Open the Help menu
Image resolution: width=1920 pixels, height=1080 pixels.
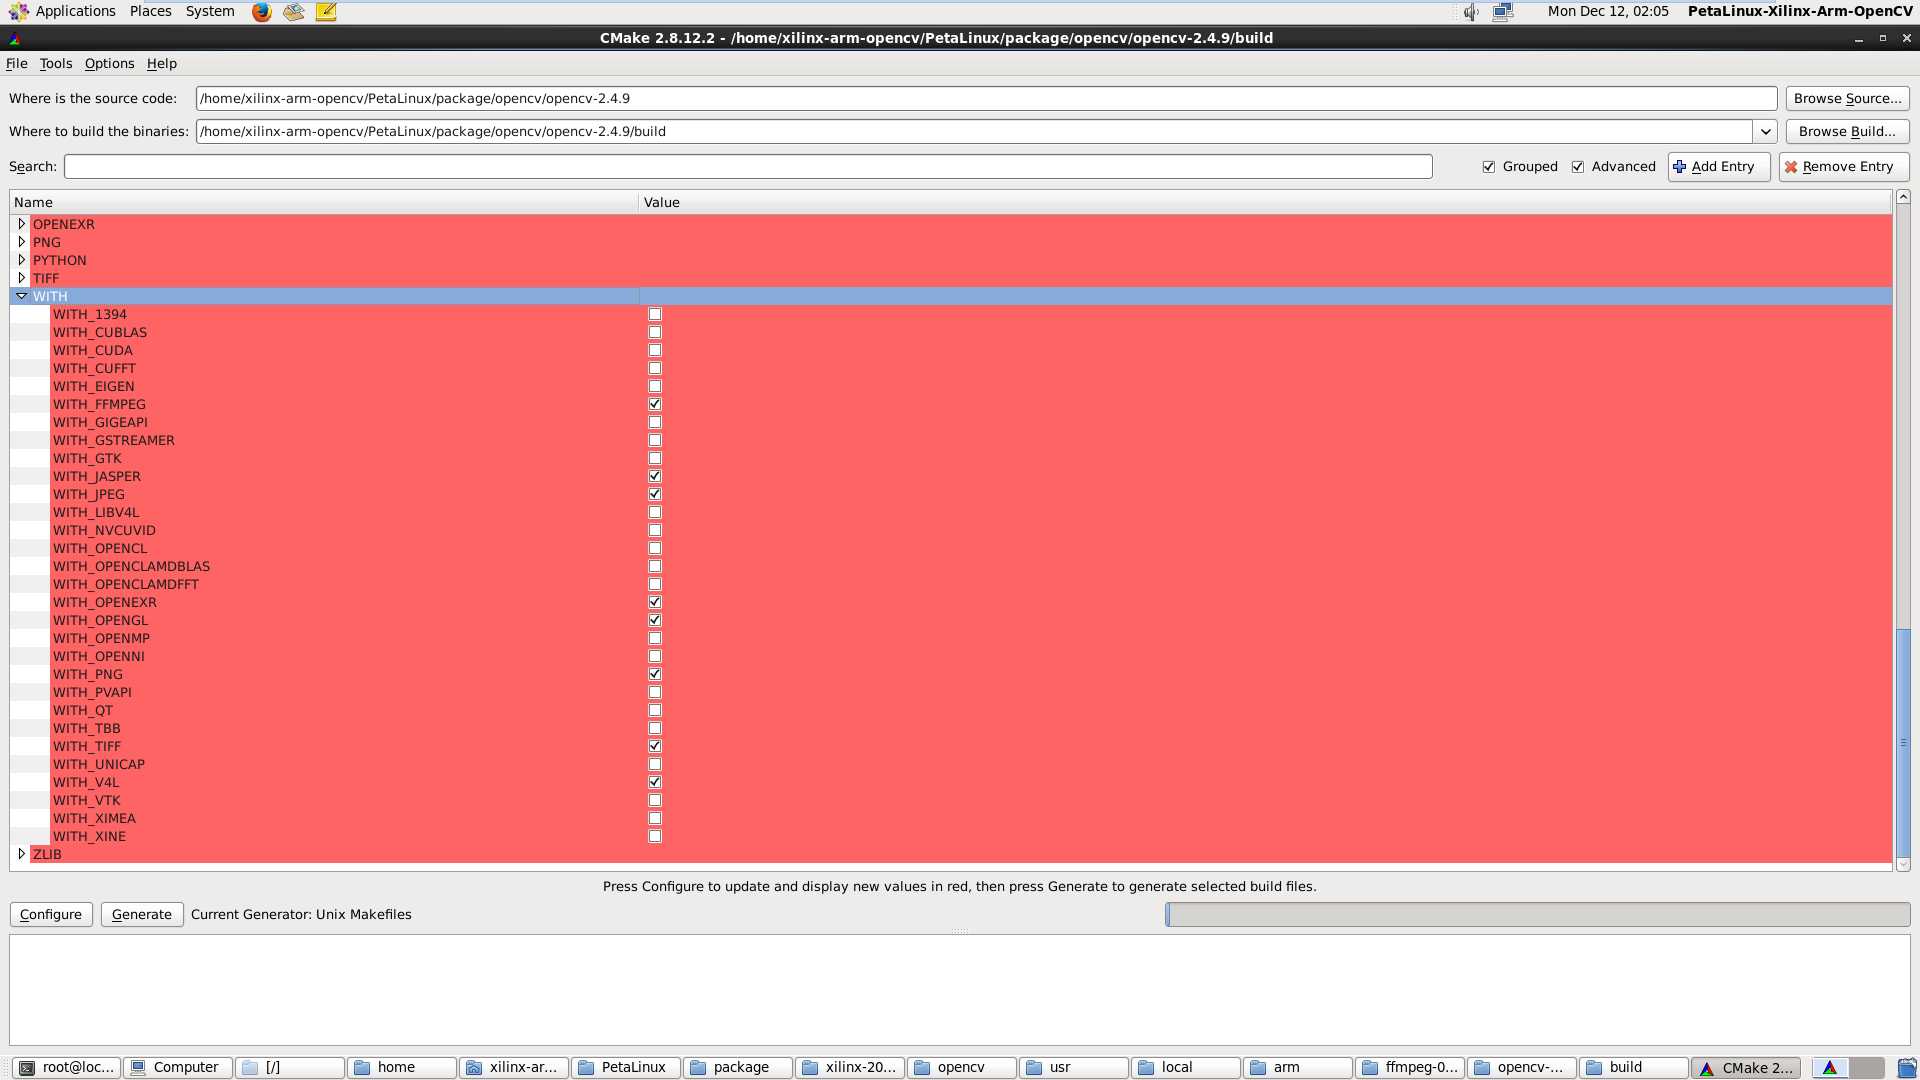(162, 63)
